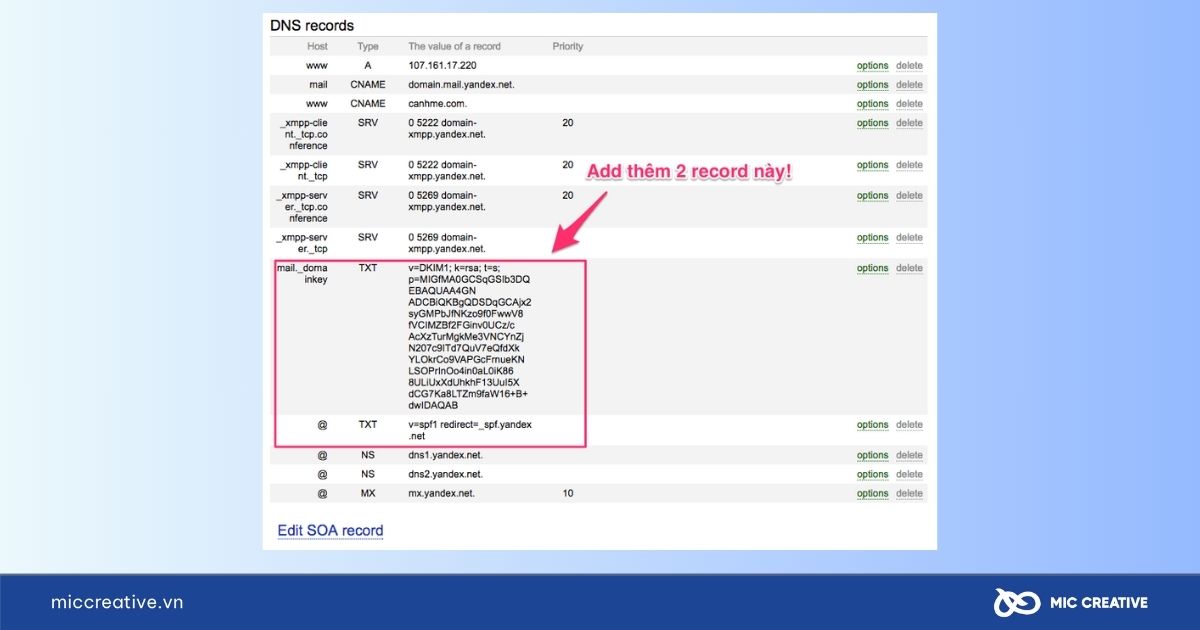
Task: Open options for the mail CNAME record
Action: pos(872,85)
